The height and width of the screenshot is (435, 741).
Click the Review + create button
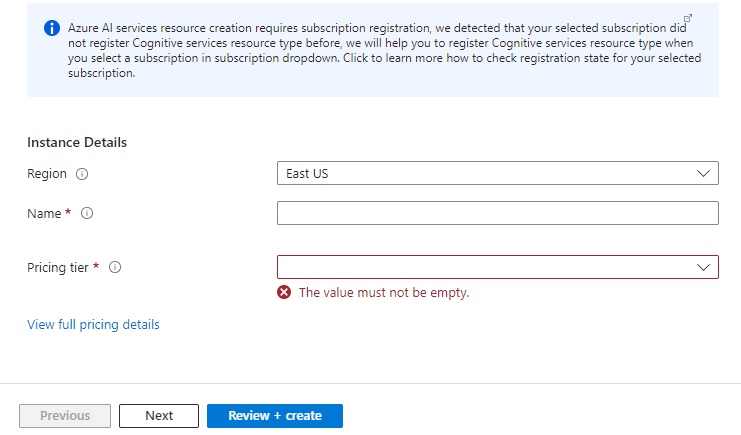pos(275,416)
